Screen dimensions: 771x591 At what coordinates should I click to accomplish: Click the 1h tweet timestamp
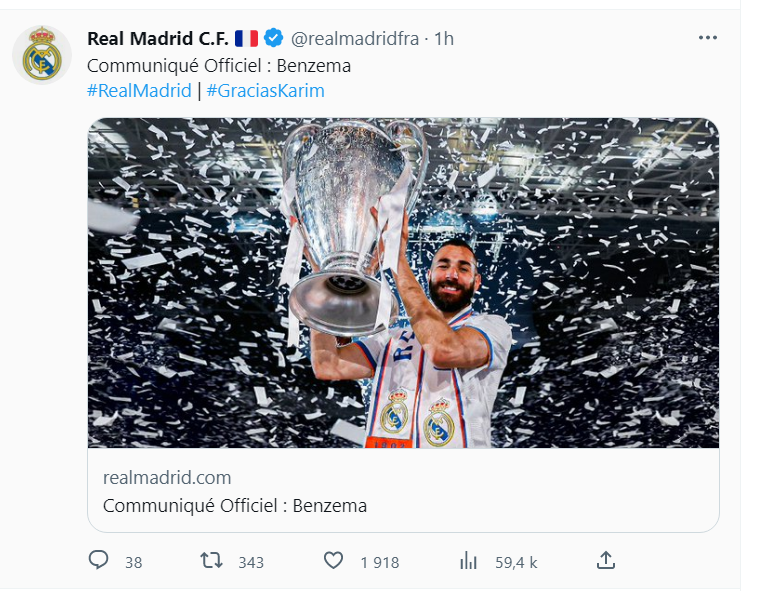point(444,39)
